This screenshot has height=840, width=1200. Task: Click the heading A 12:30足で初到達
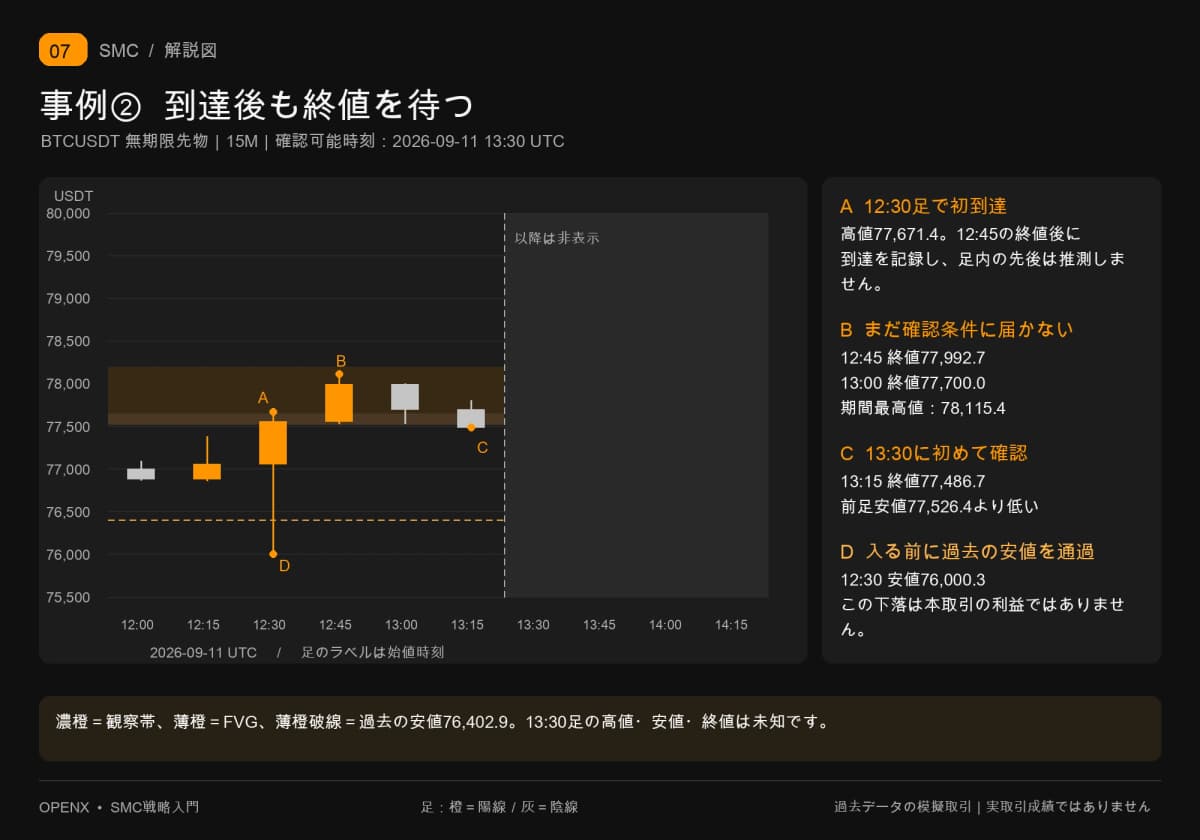click(x=923, y=206)
